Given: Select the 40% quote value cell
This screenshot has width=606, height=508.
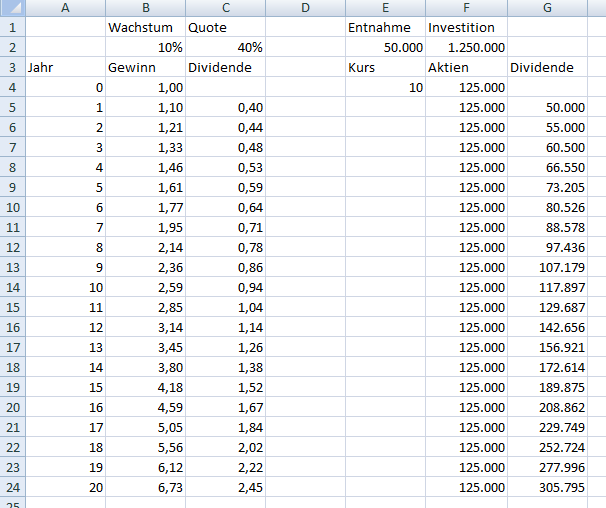Looking at the screenshot, I should [226, 47].
